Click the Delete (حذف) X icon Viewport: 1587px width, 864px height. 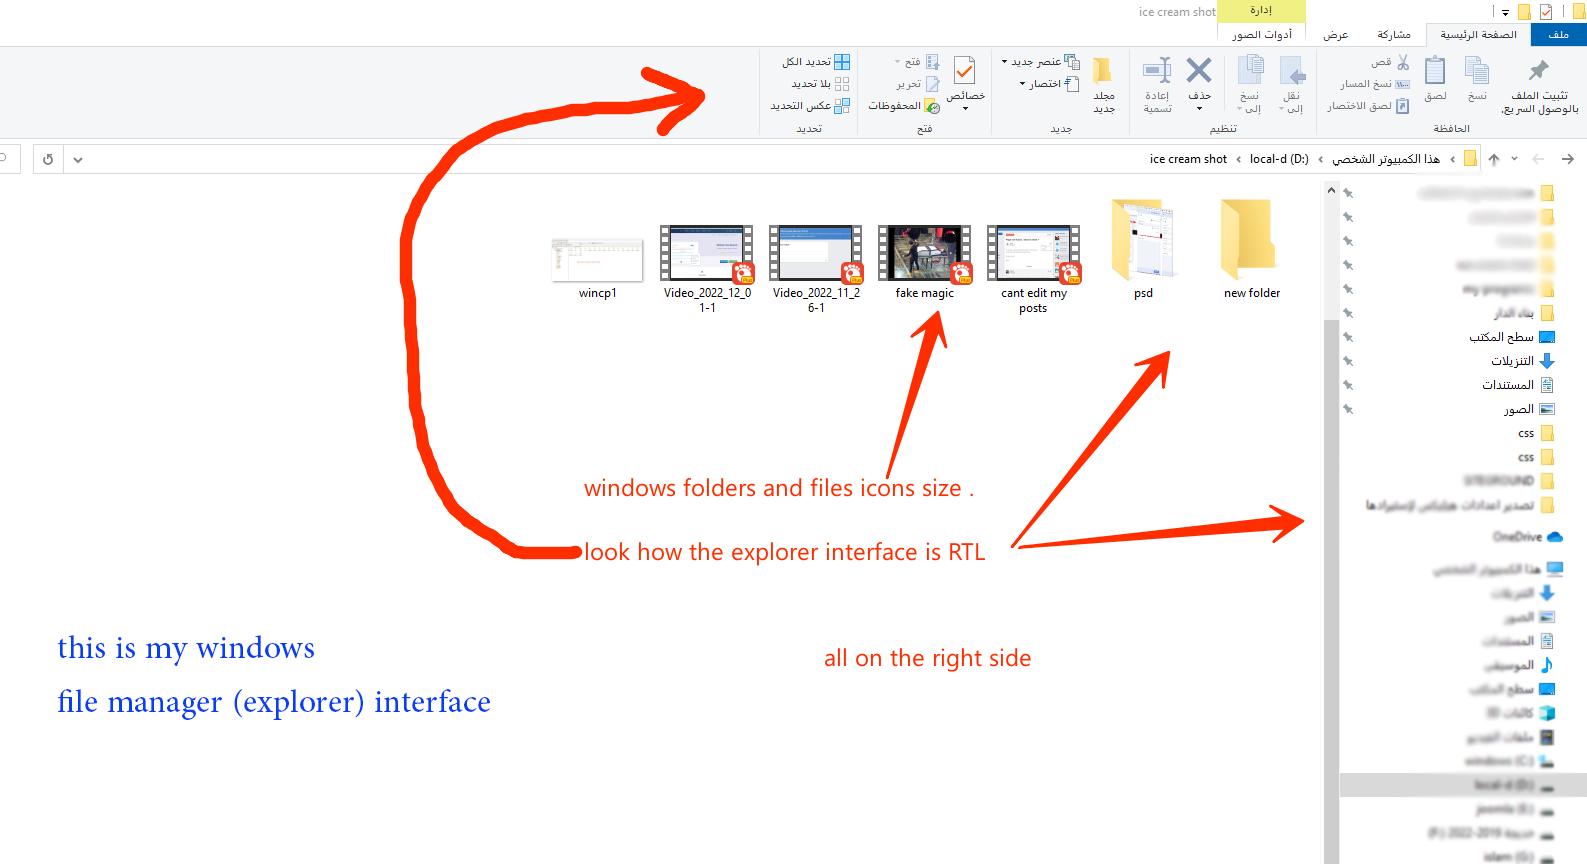1199,71
